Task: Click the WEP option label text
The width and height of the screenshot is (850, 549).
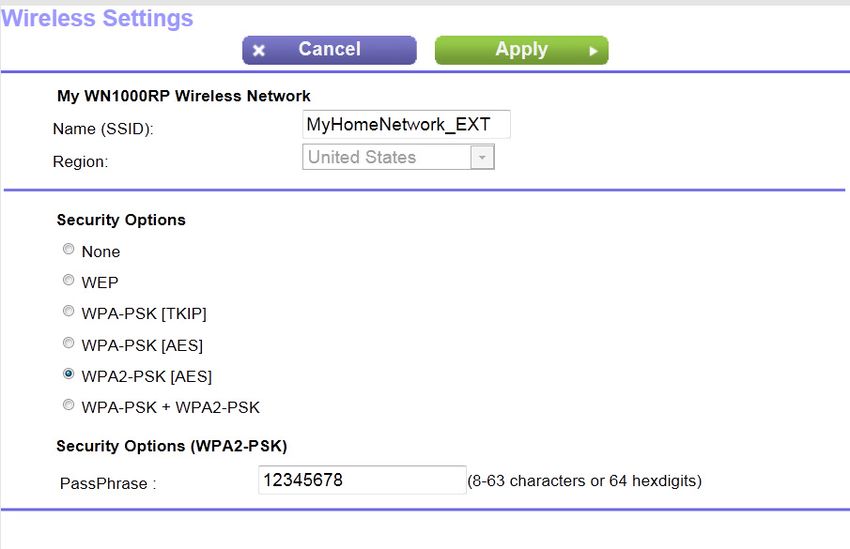Action: 100,282
